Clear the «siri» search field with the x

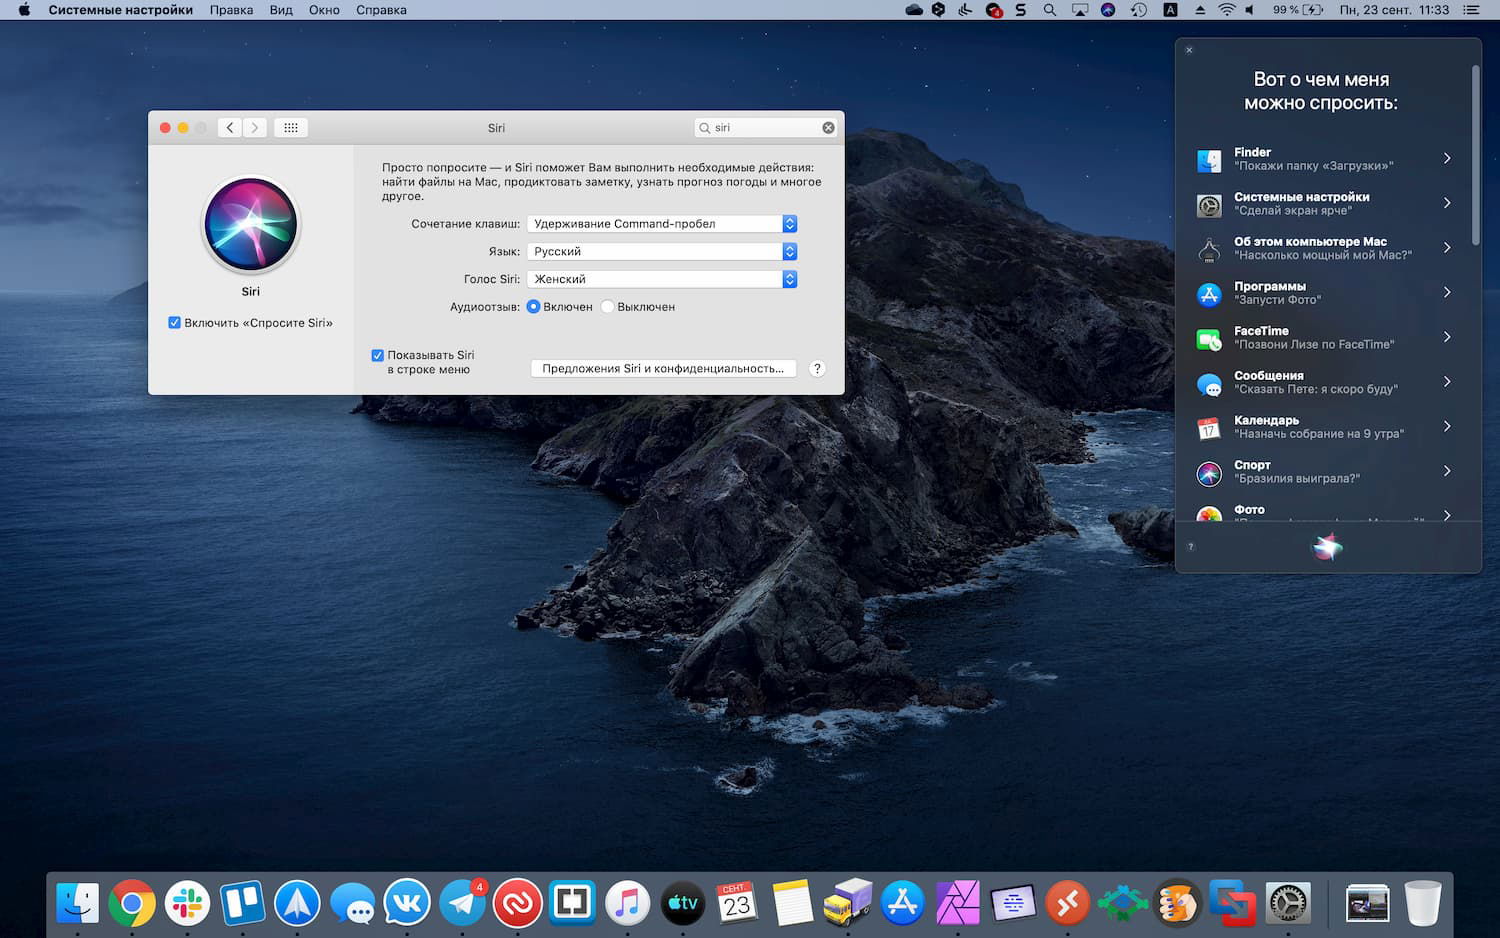click(x=828, y=127)
